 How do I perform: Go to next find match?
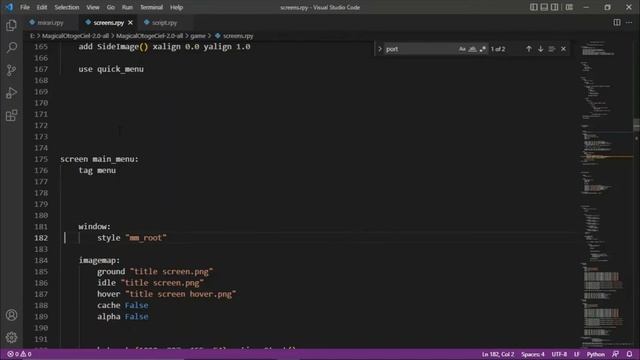(540, 49)
